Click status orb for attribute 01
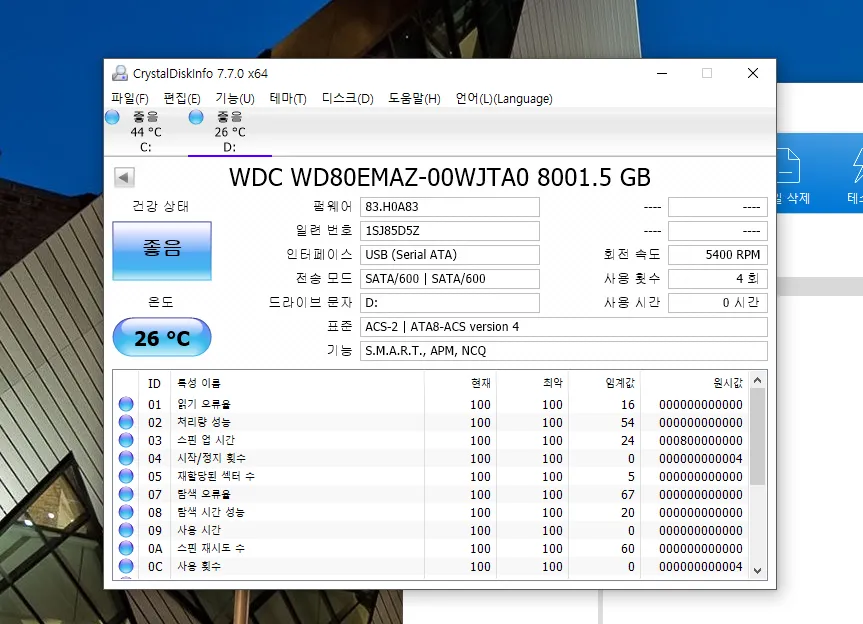This screenshot has height=624, width=863. point(126,404)
